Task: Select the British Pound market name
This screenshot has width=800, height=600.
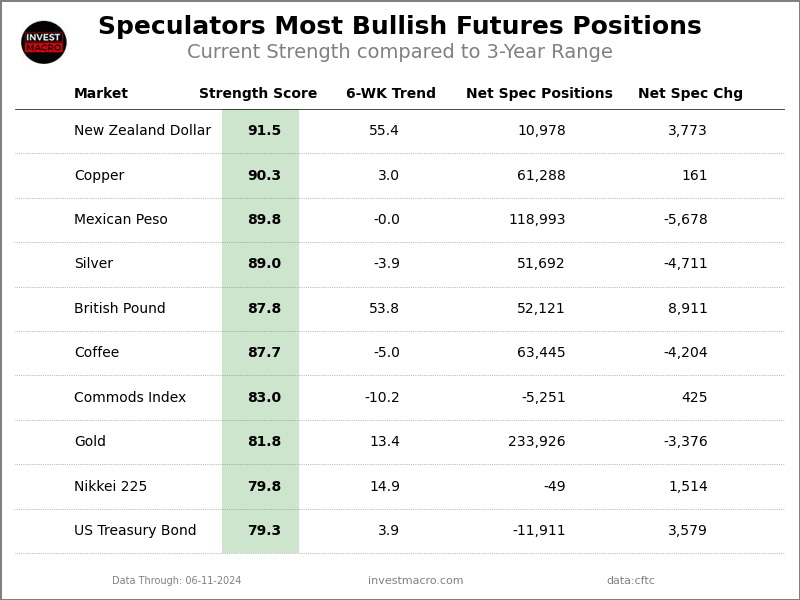Action: click(x=120, y=309)
